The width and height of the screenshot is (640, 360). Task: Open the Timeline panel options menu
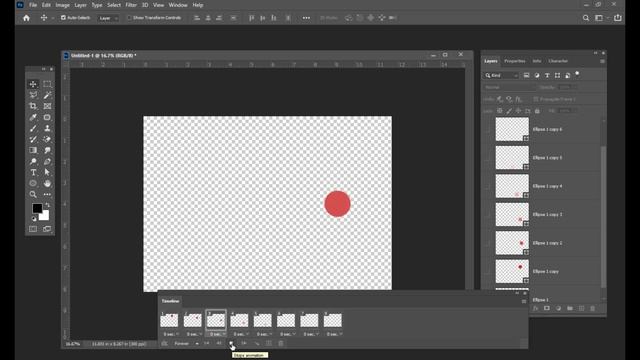coord(524,301)
